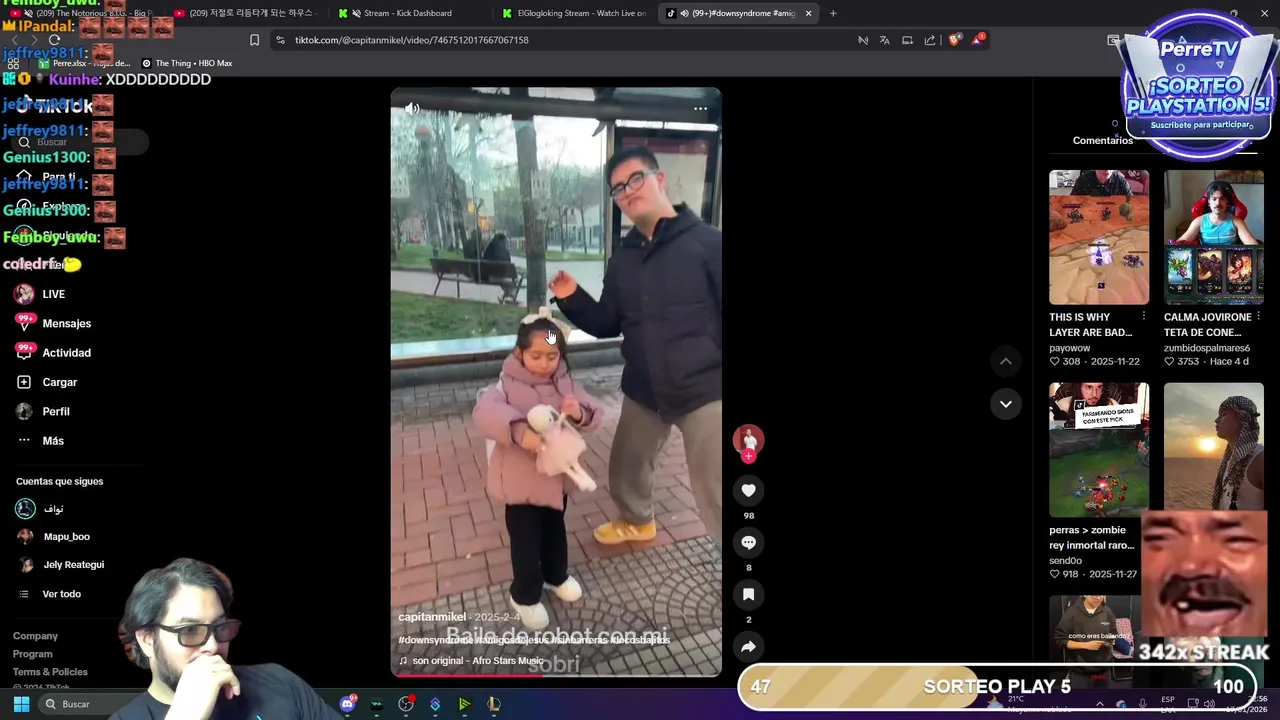The width and height of the screenshot is (1280, 720).
Task: Open the Program footer link
Action: [32, 654]
